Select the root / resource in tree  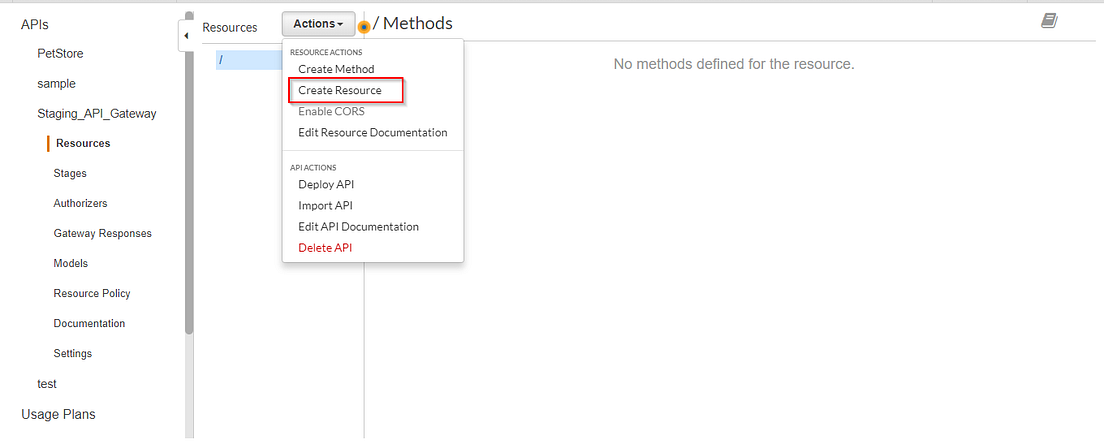[249, 60]
